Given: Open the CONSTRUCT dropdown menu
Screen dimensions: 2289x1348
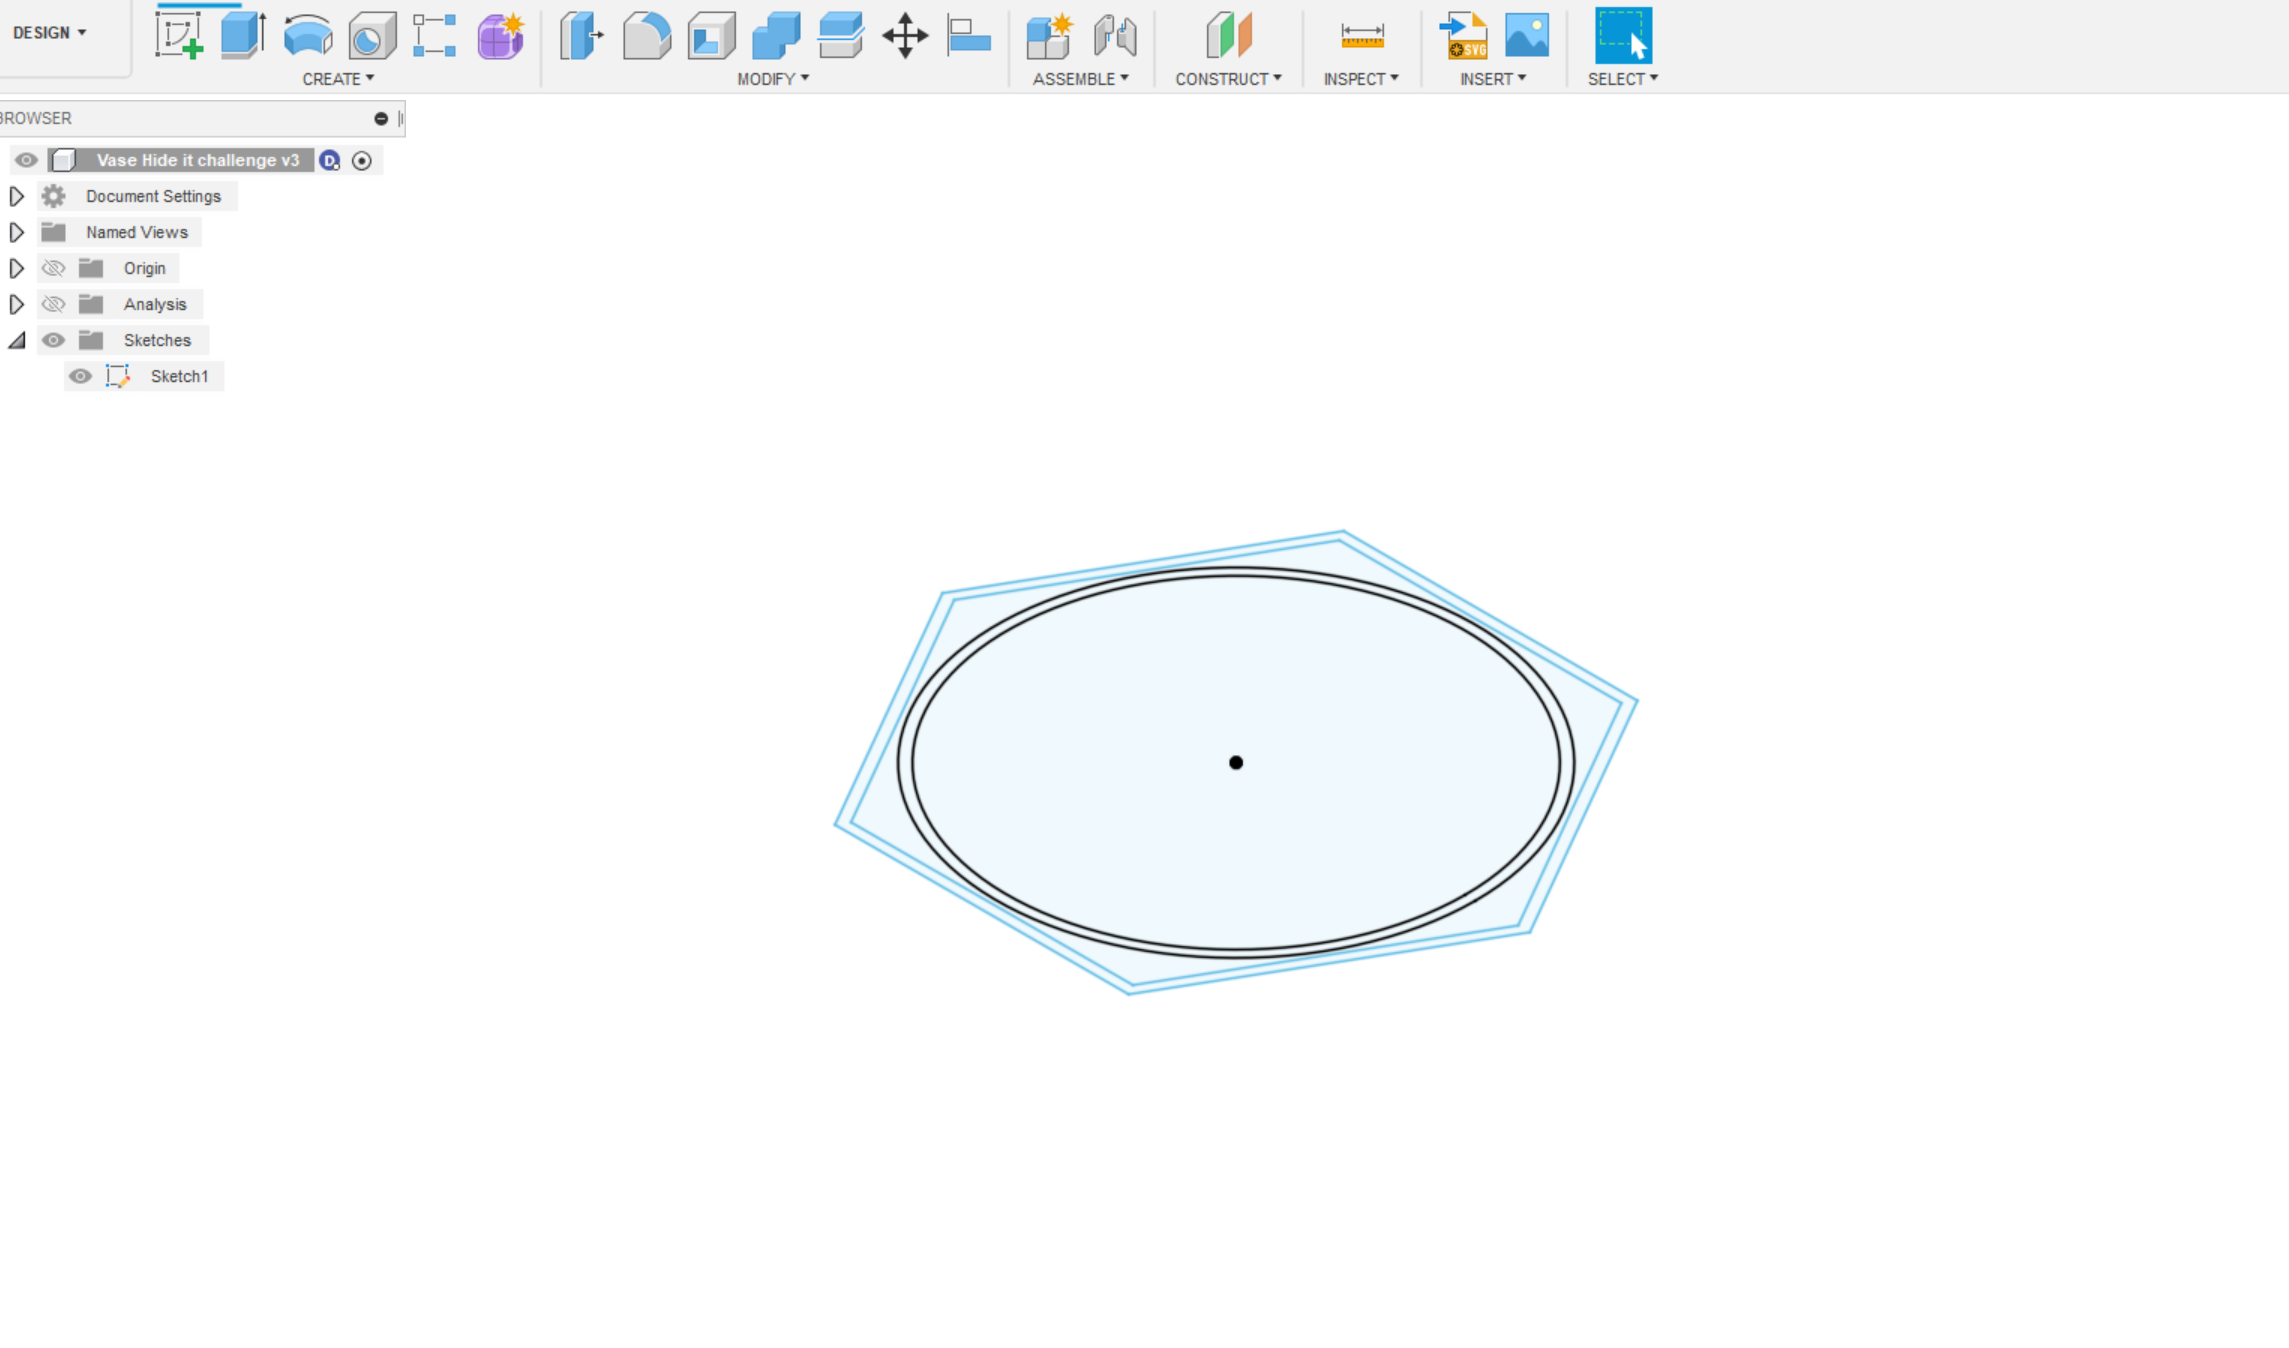Looking at the screenshot, I should coord(1228,78).
